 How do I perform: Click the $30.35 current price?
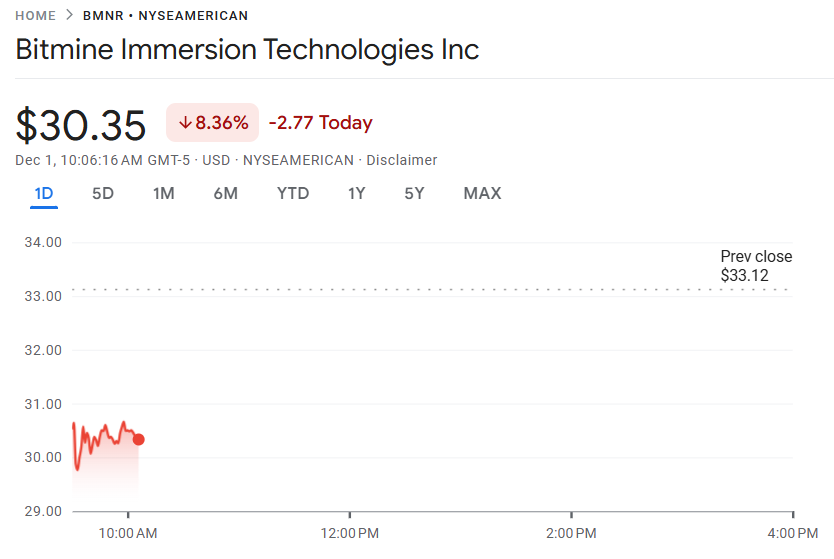(81, 124)
